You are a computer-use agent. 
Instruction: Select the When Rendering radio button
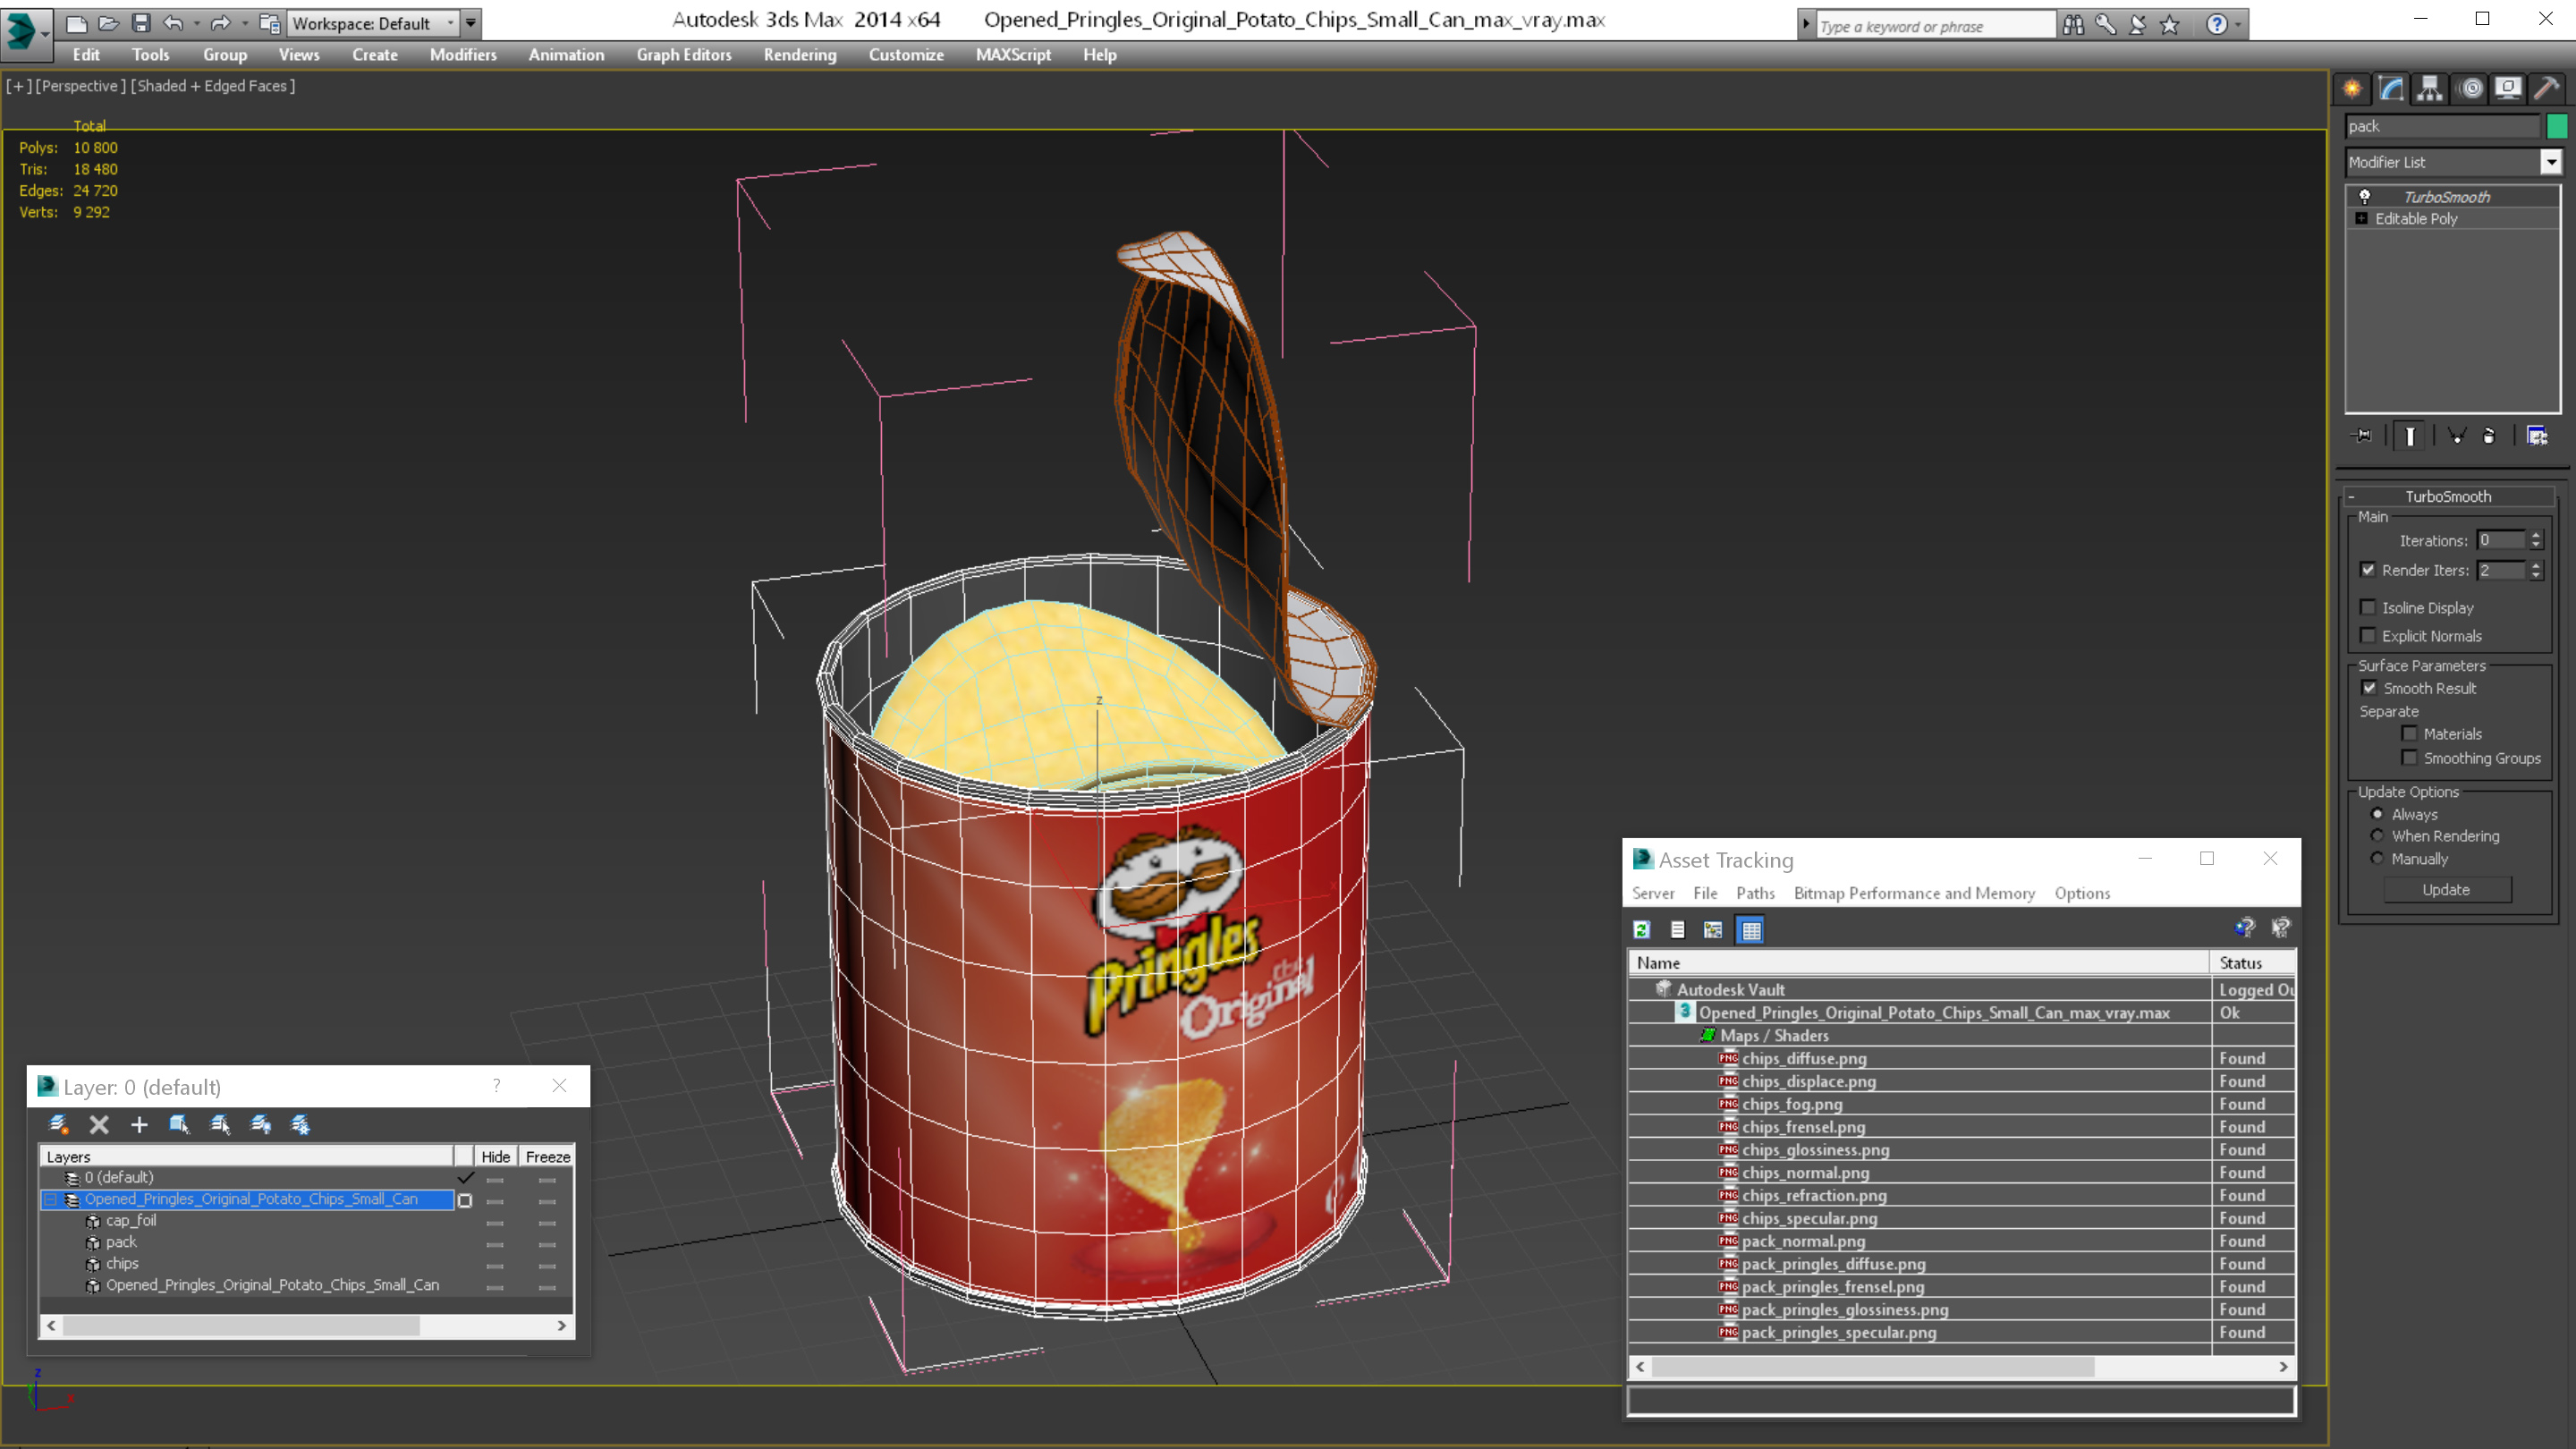(x=2377, y=836)
